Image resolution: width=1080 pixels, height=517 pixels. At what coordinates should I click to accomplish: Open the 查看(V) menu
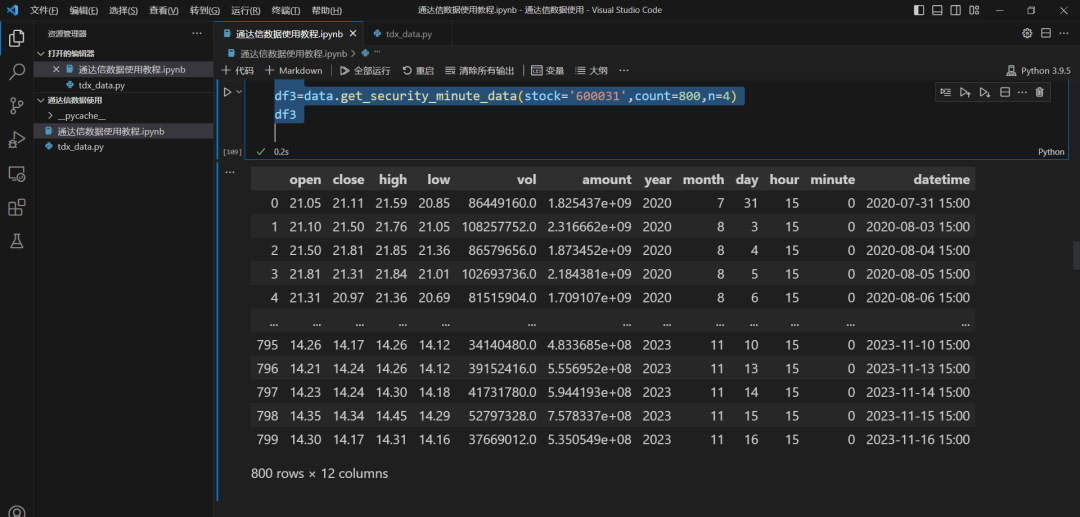[x=164, y=10]
